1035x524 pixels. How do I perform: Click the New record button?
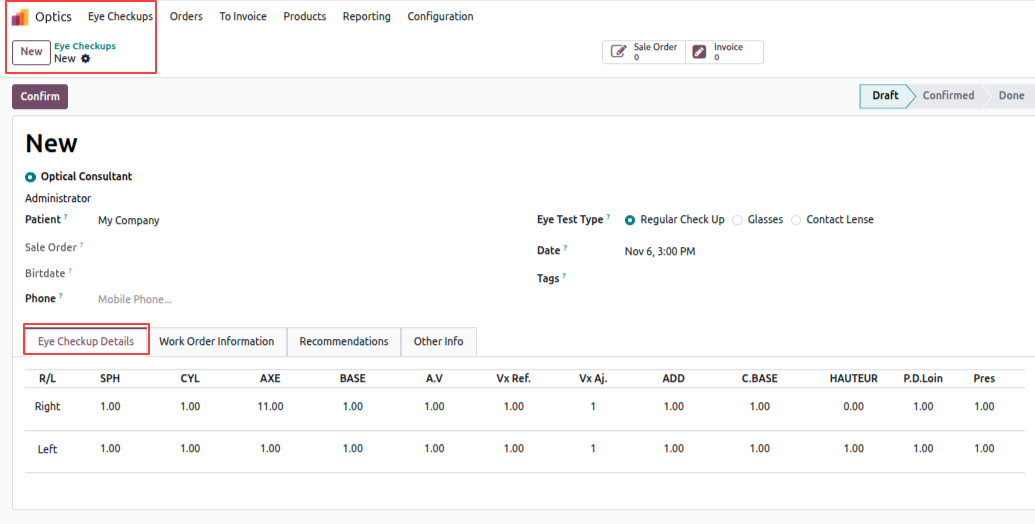31,52
